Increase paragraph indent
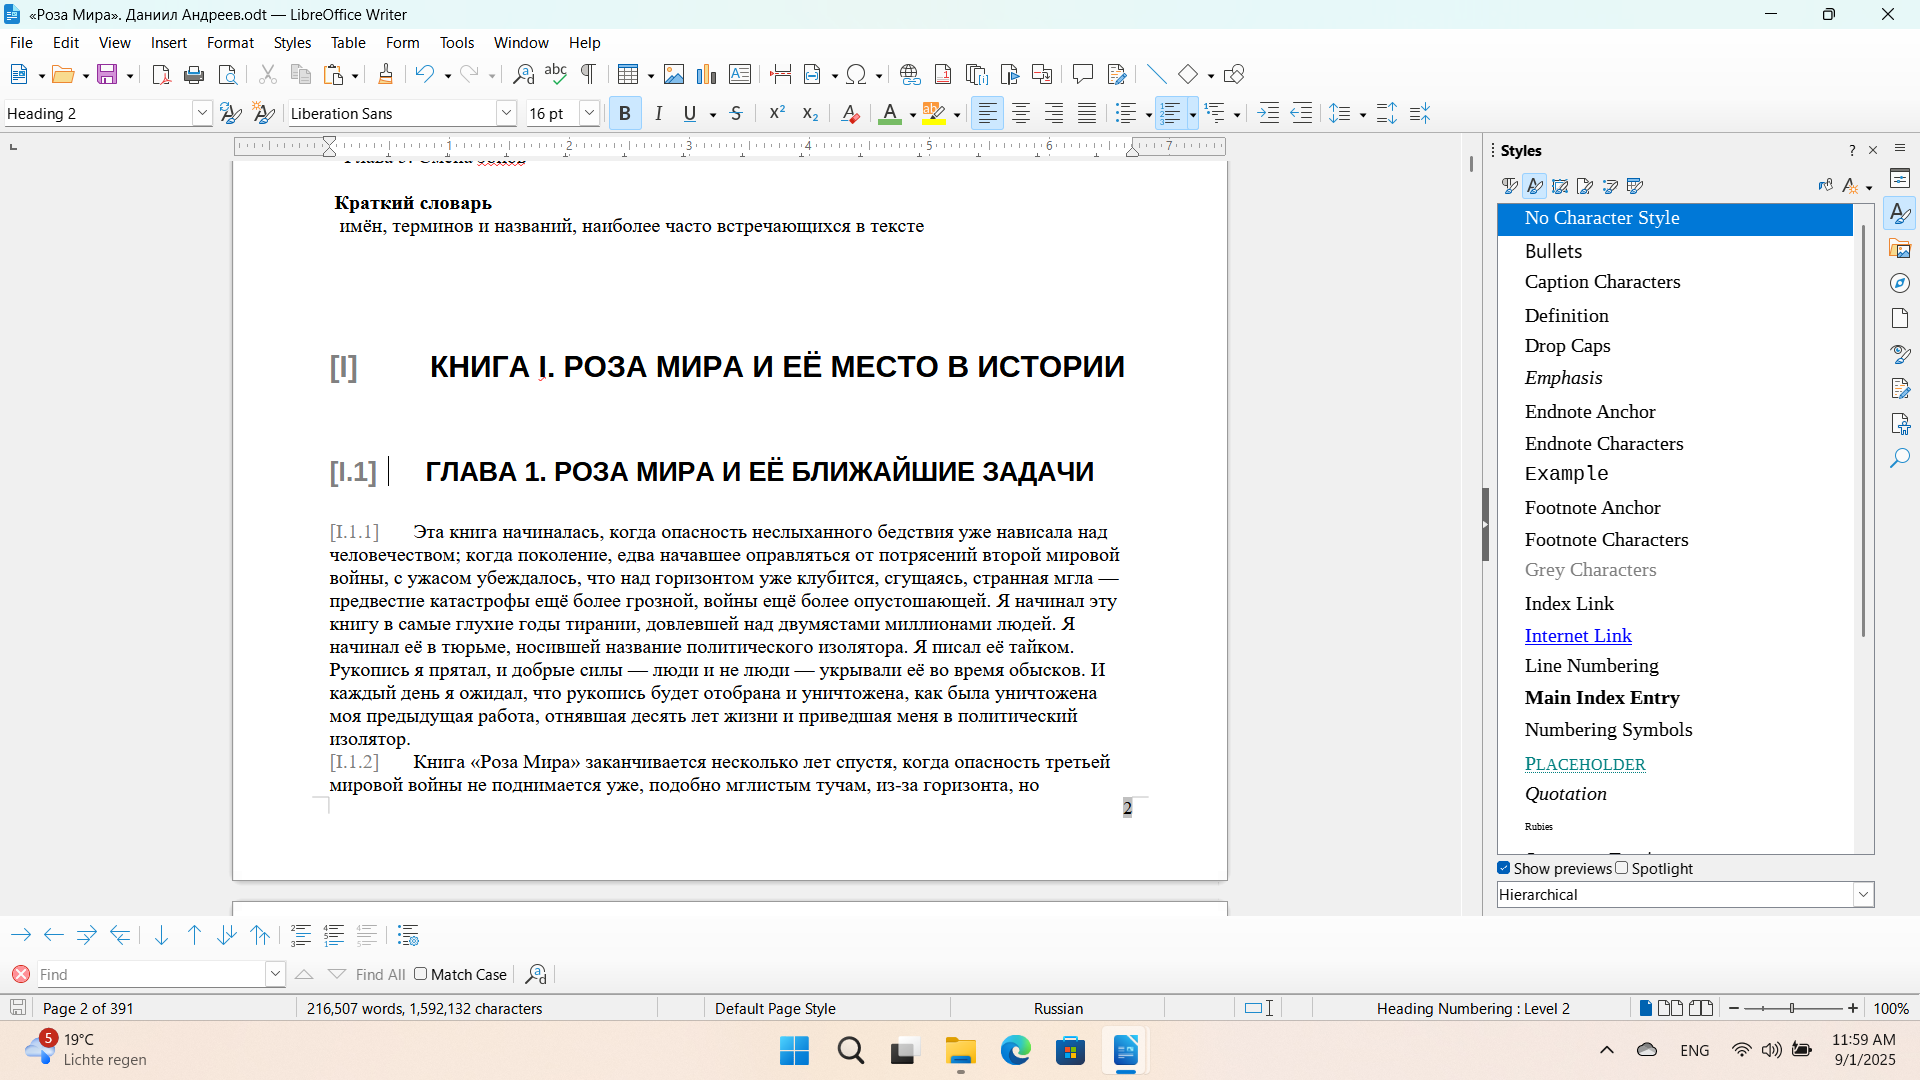 coord(1268,113)
